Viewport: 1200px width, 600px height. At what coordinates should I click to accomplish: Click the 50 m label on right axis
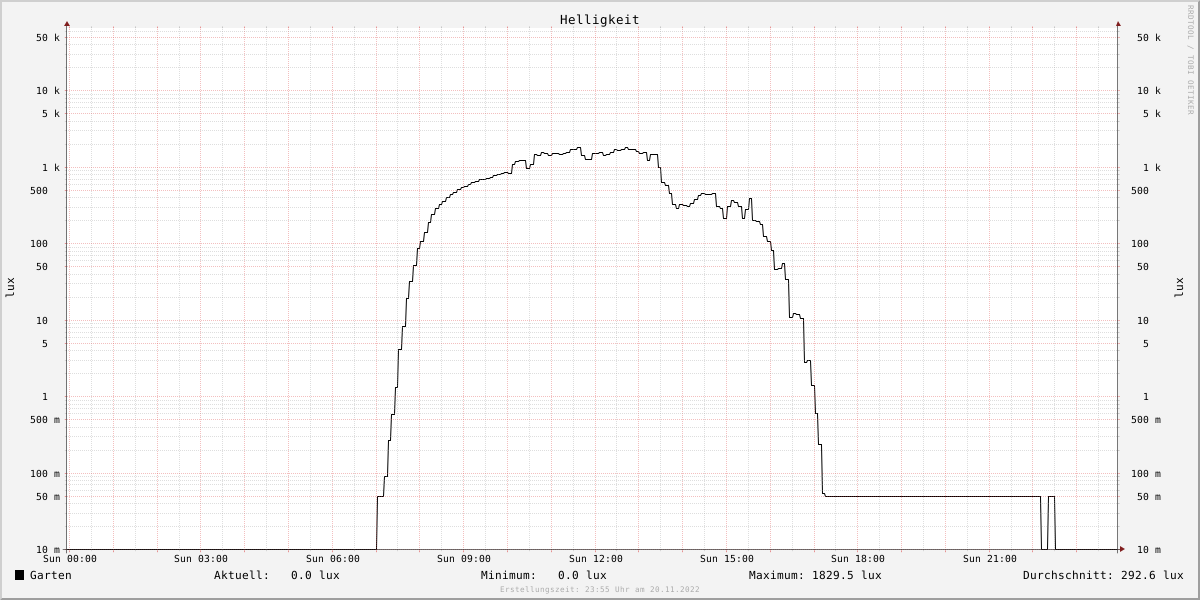1149,497
